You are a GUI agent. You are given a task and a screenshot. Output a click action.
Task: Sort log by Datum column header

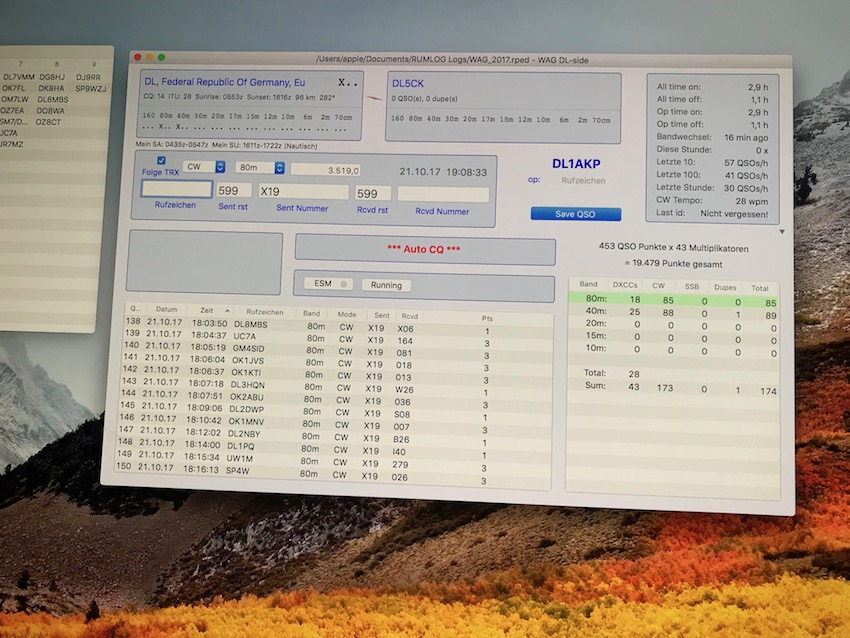(x=166, y=310)
